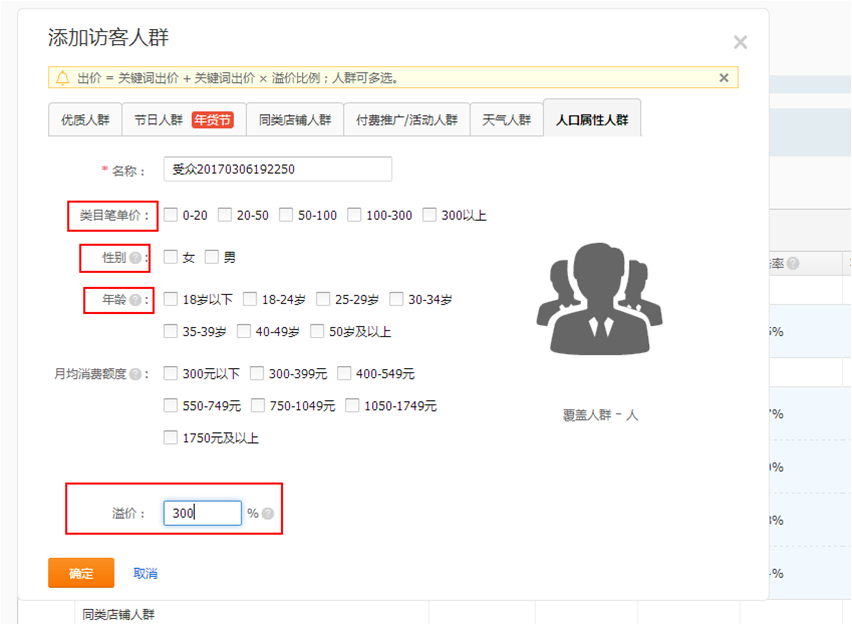Click help icon after 溢价 percent
852x625 pixels.
point(267,514)
